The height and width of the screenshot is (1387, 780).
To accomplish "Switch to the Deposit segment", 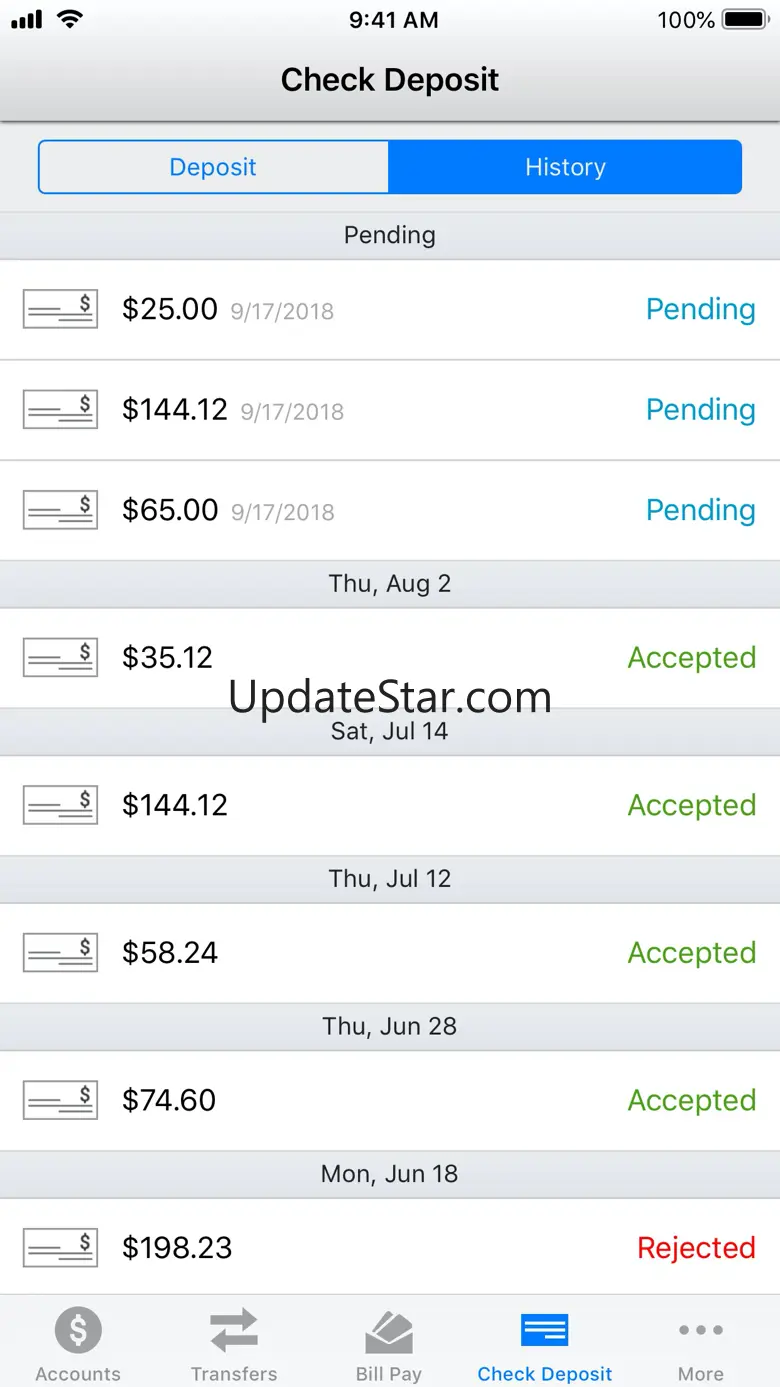I will 213,167.
